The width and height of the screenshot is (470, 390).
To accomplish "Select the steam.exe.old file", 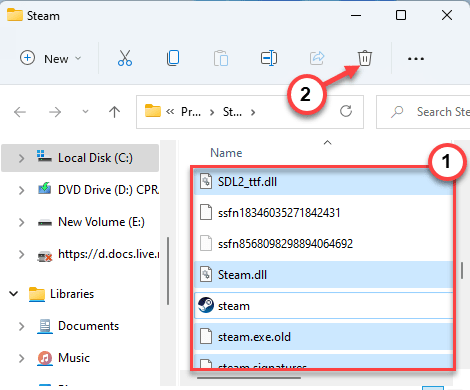I will click(323, 337).
